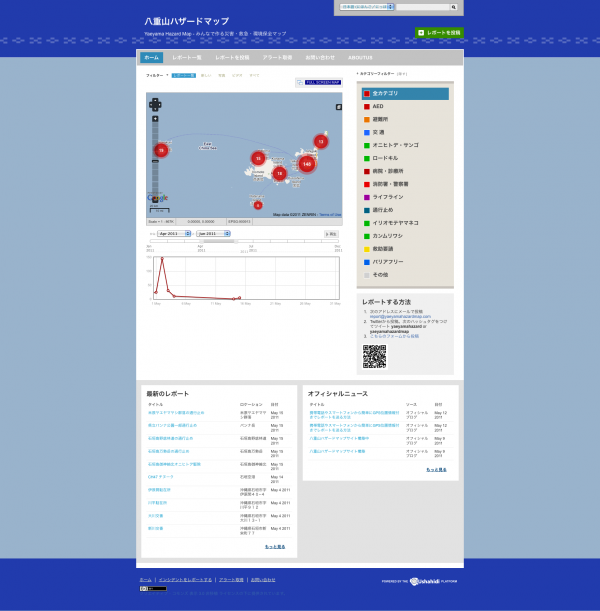Open the アラート取得 navigation tab
600x611 pixels.
tap(277, 58)
